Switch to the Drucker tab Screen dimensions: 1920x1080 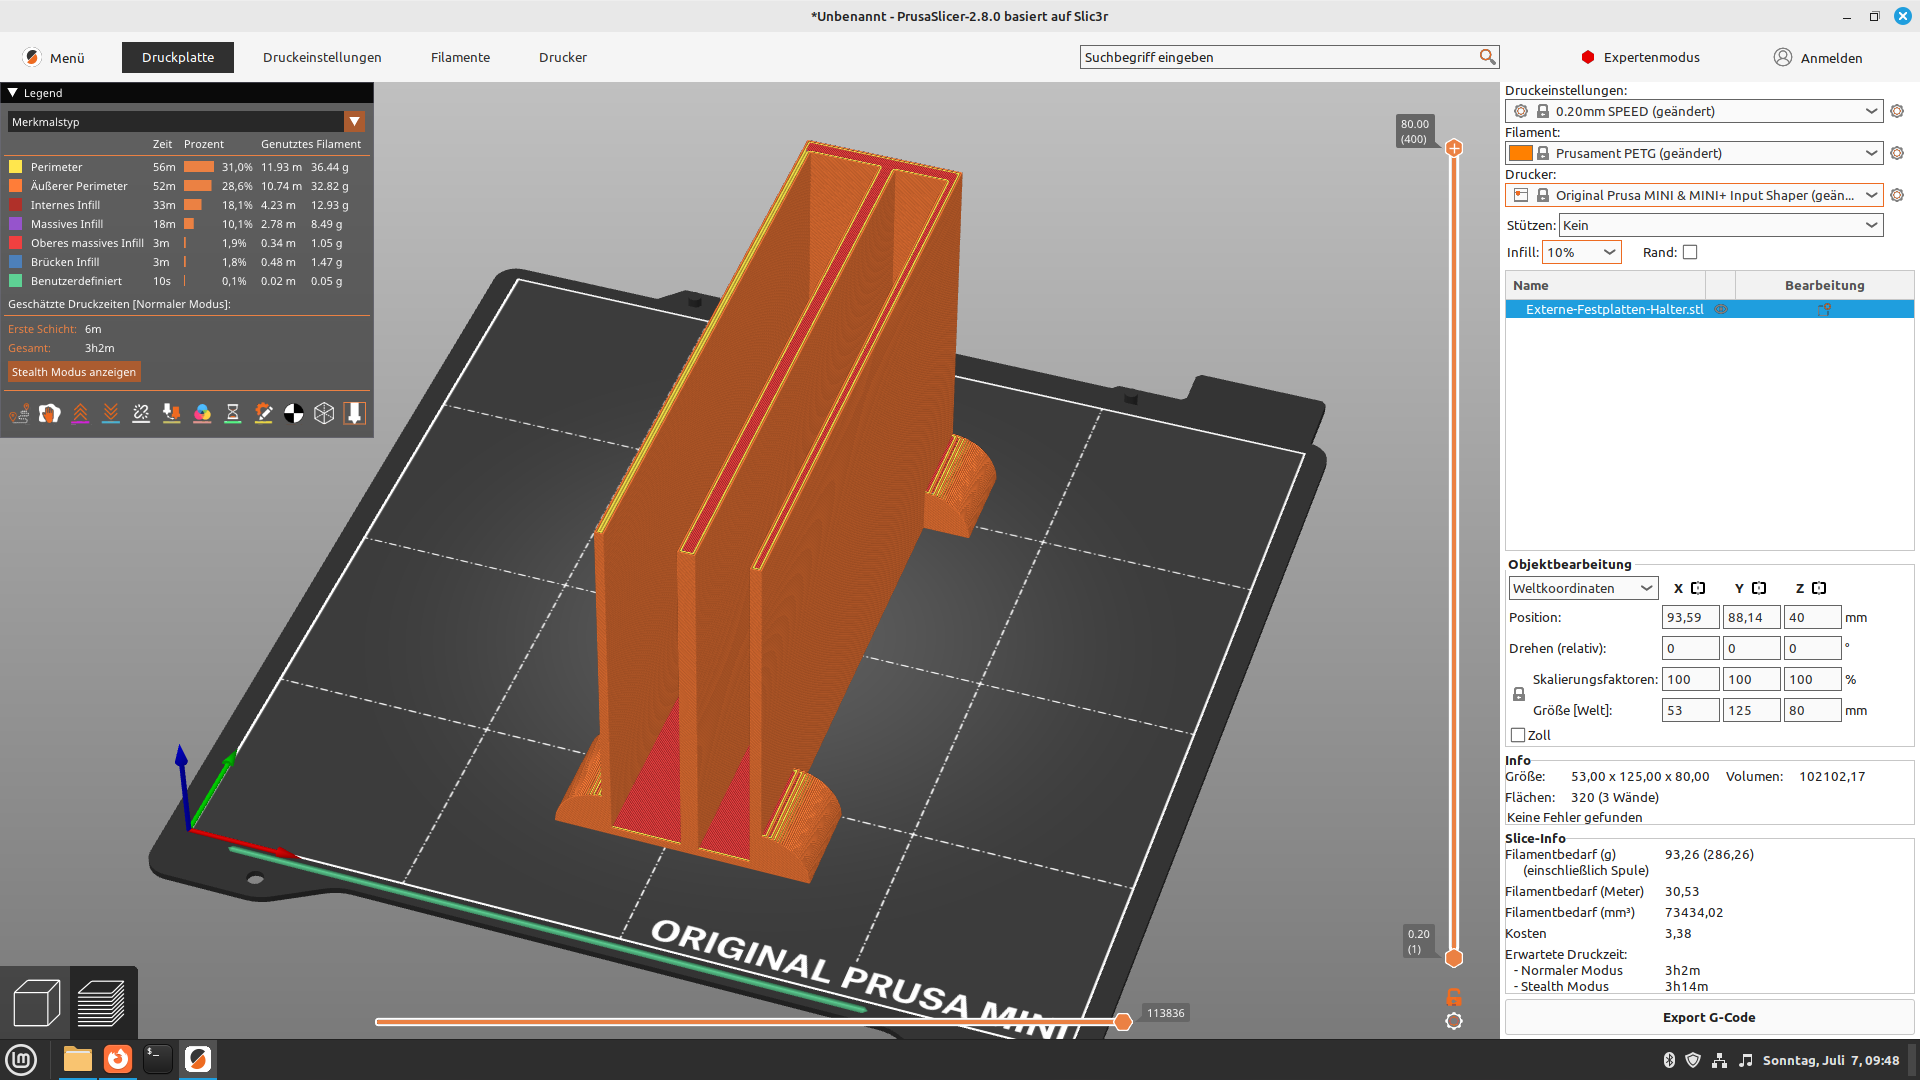(563, 57)
